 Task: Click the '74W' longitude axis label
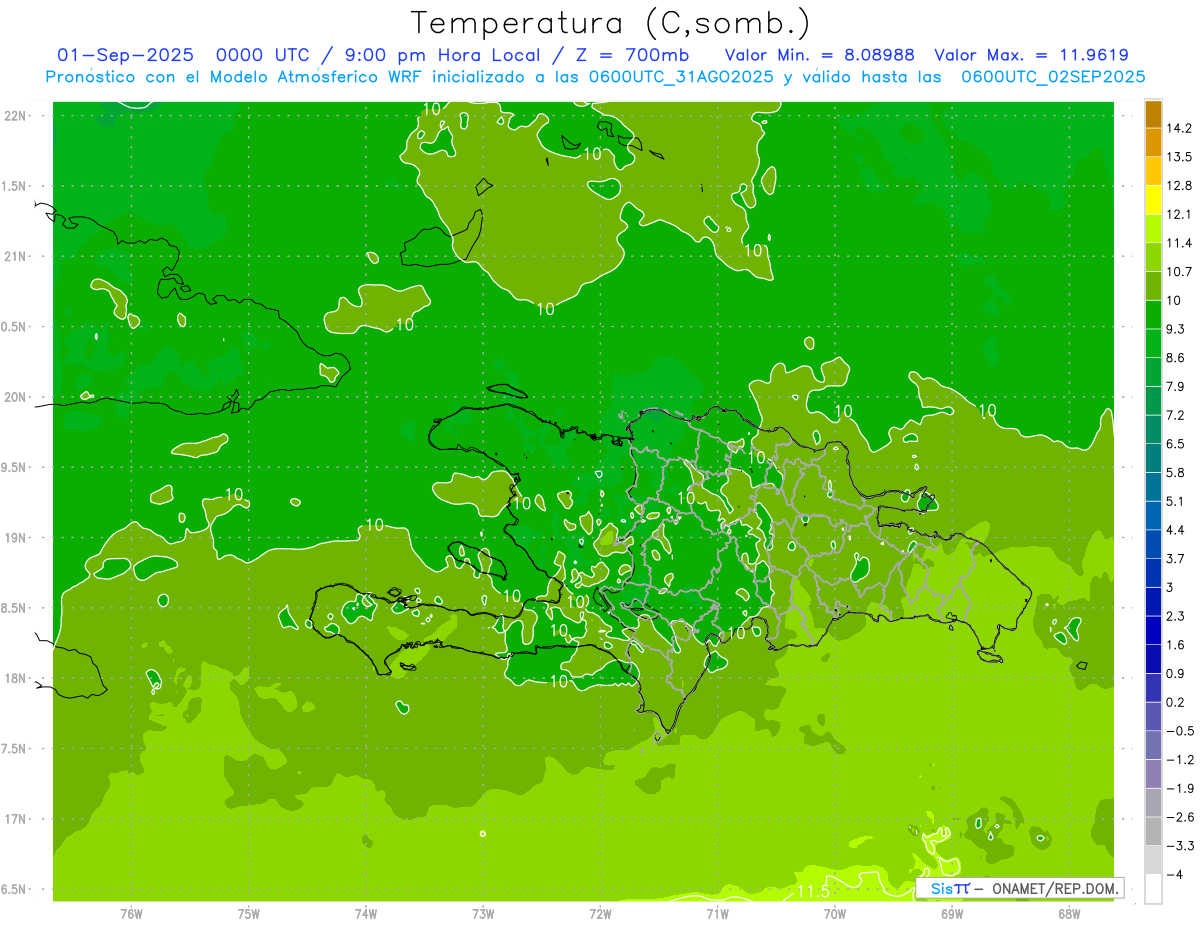tap(366, 914)
